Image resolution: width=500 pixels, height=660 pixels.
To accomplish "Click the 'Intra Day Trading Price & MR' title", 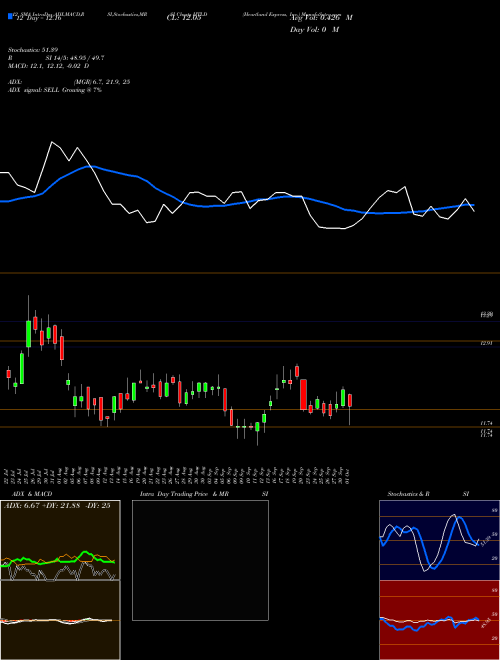I will pos(184,494).
